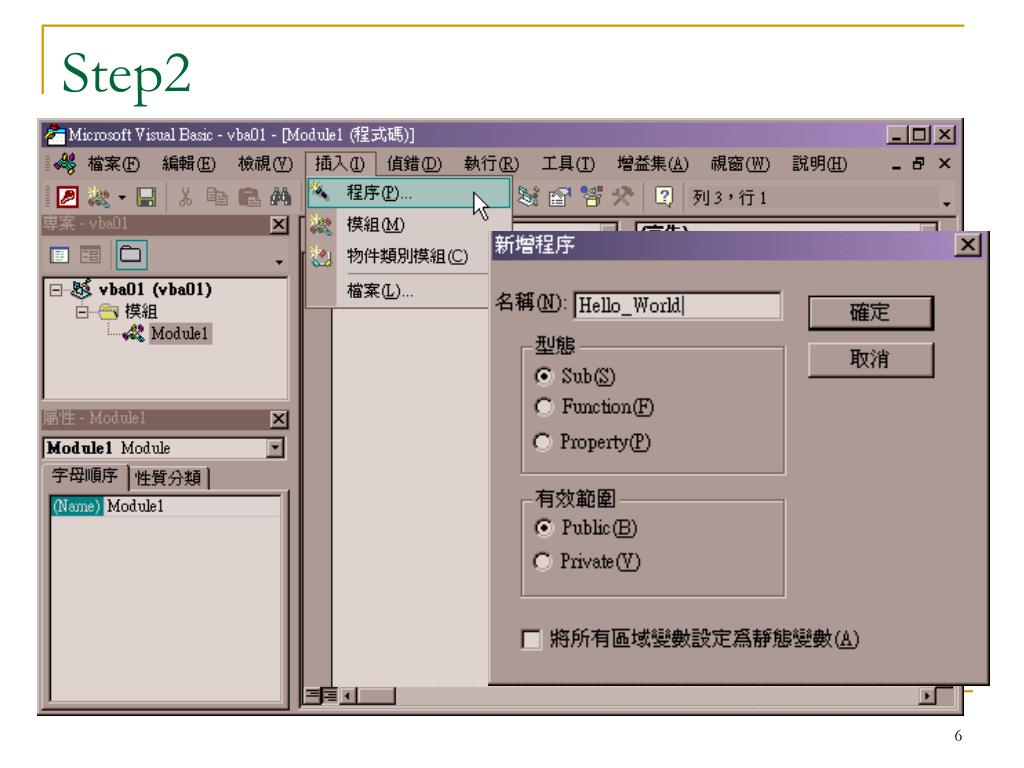Click the Help question mark toolbar icon
The width and height of the screenshot is (1024, 768).
664,196
